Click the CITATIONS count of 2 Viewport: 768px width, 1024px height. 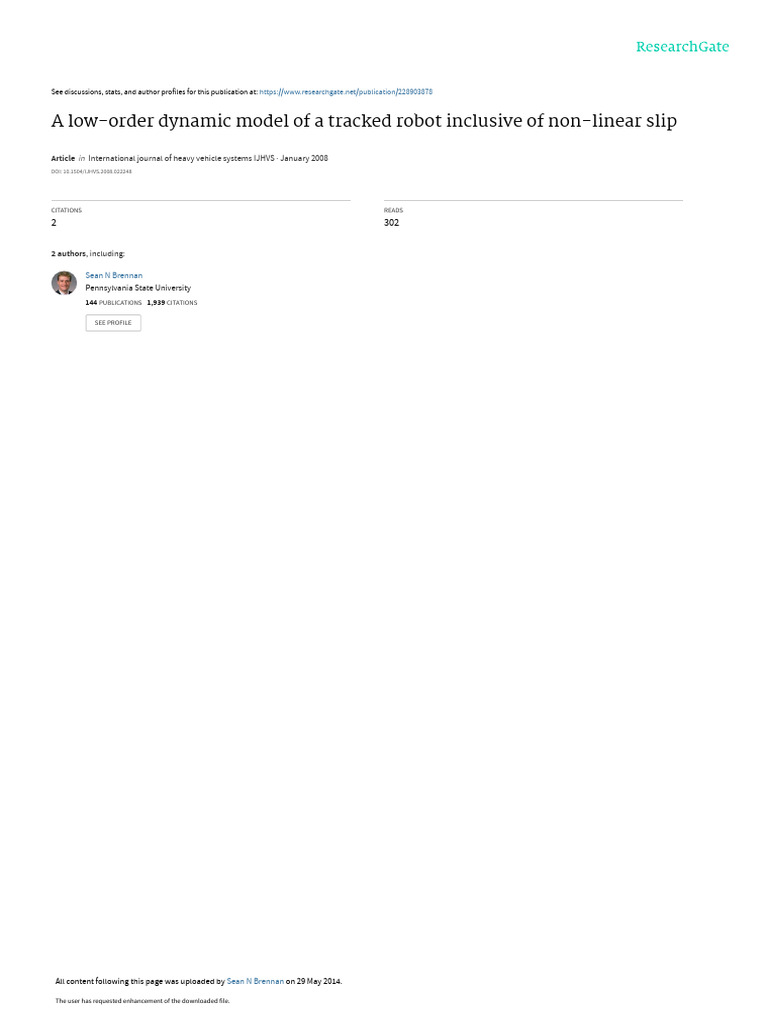point(54,223)
